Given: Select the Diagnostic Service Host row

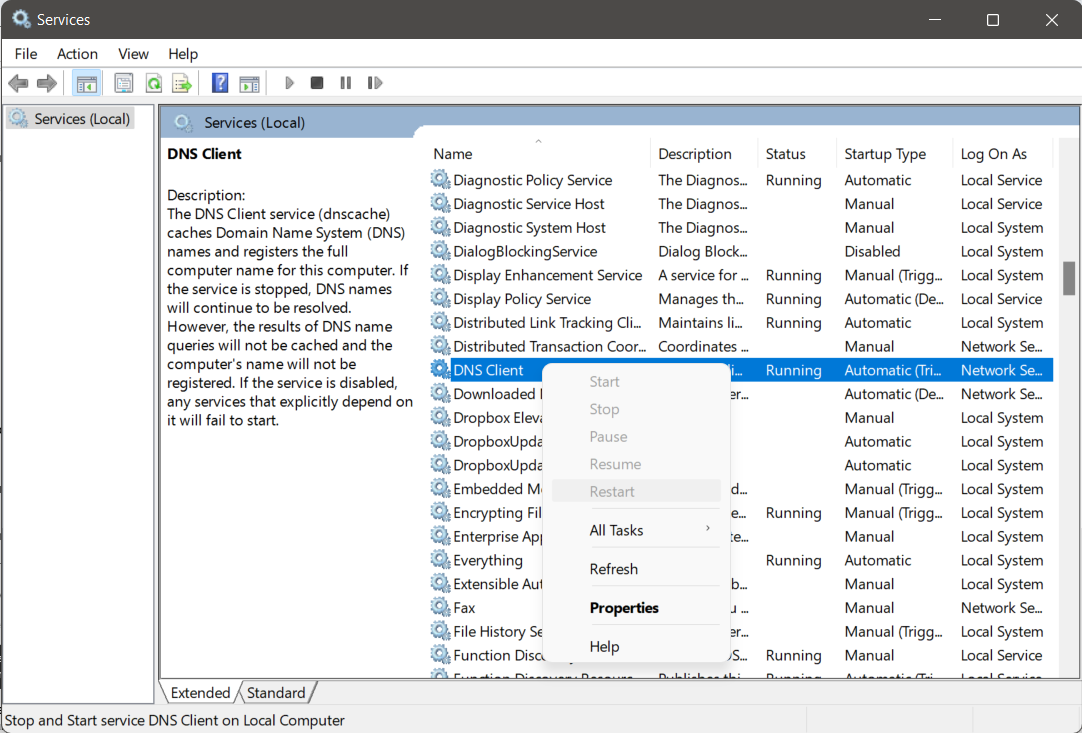Looking at the screenshot, I should pos(741,204).
